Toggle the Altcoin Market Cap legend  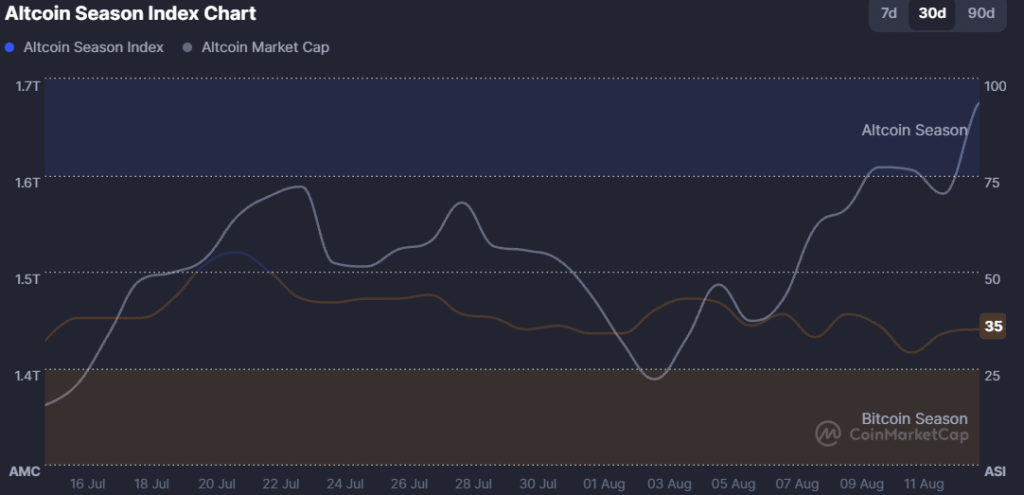coord(265,47)
